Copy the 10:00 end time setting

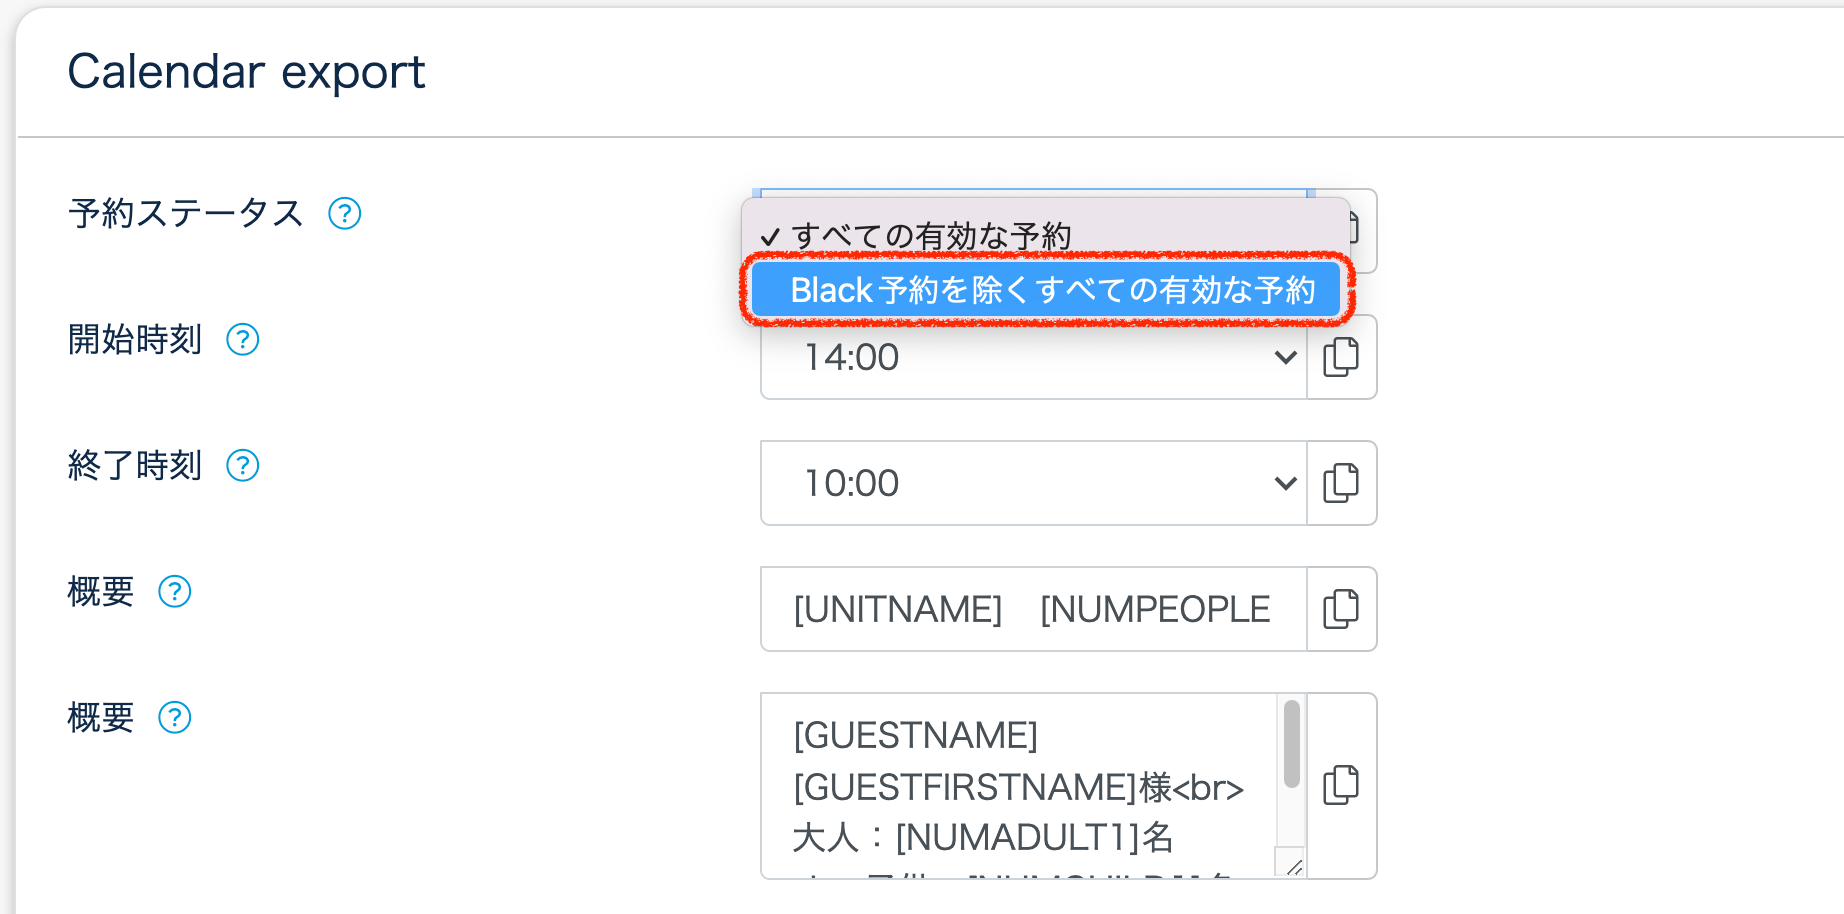(x=1341, y=483)
